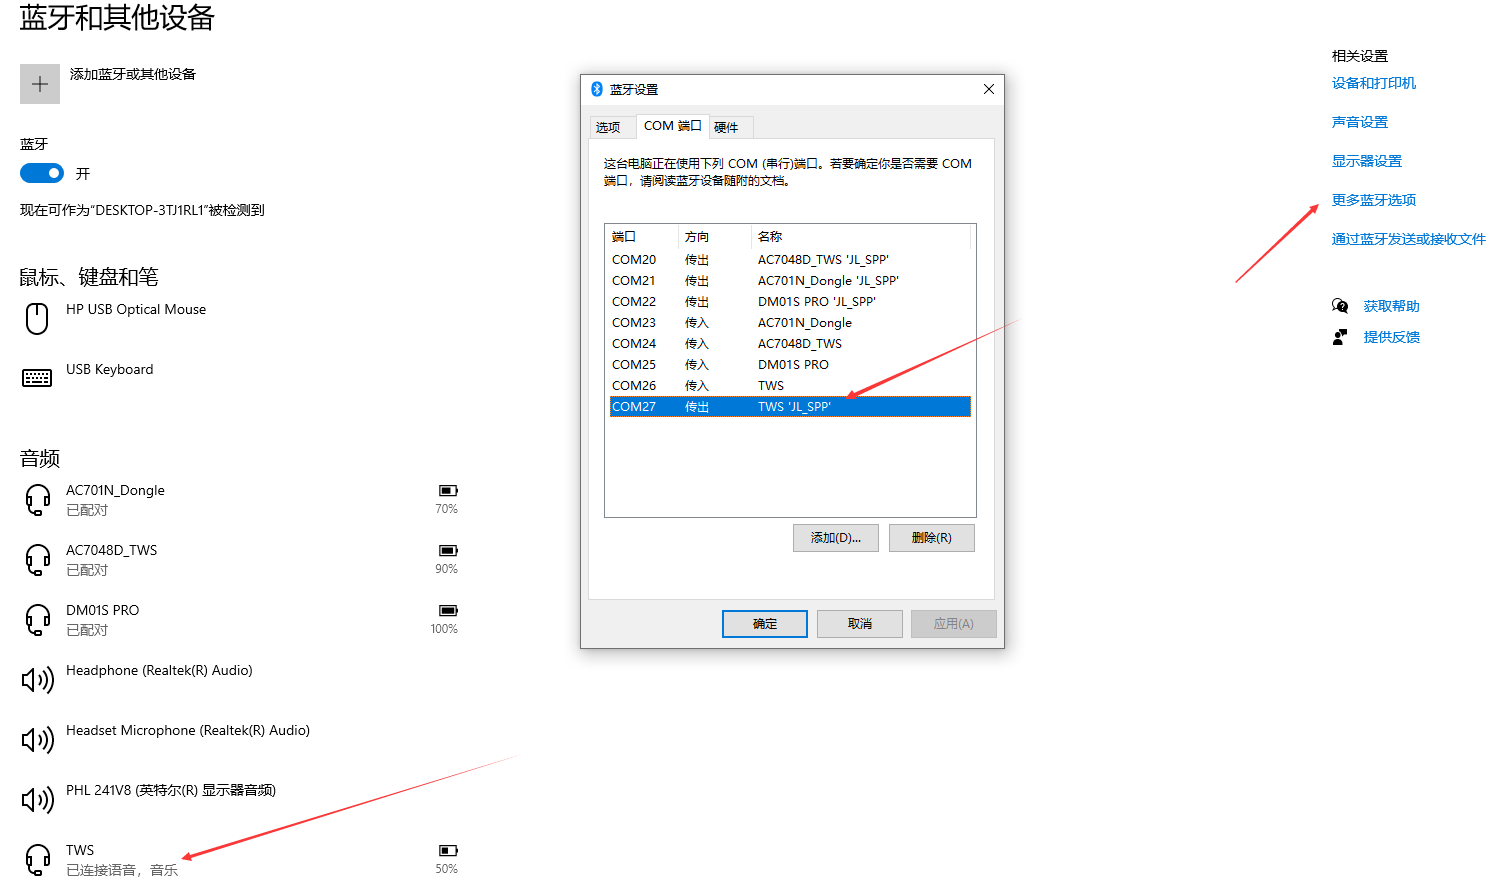Open the 更多蓝牙选项 link
The width and height of the screenshot is (1498, 894).
(1374, 200)
